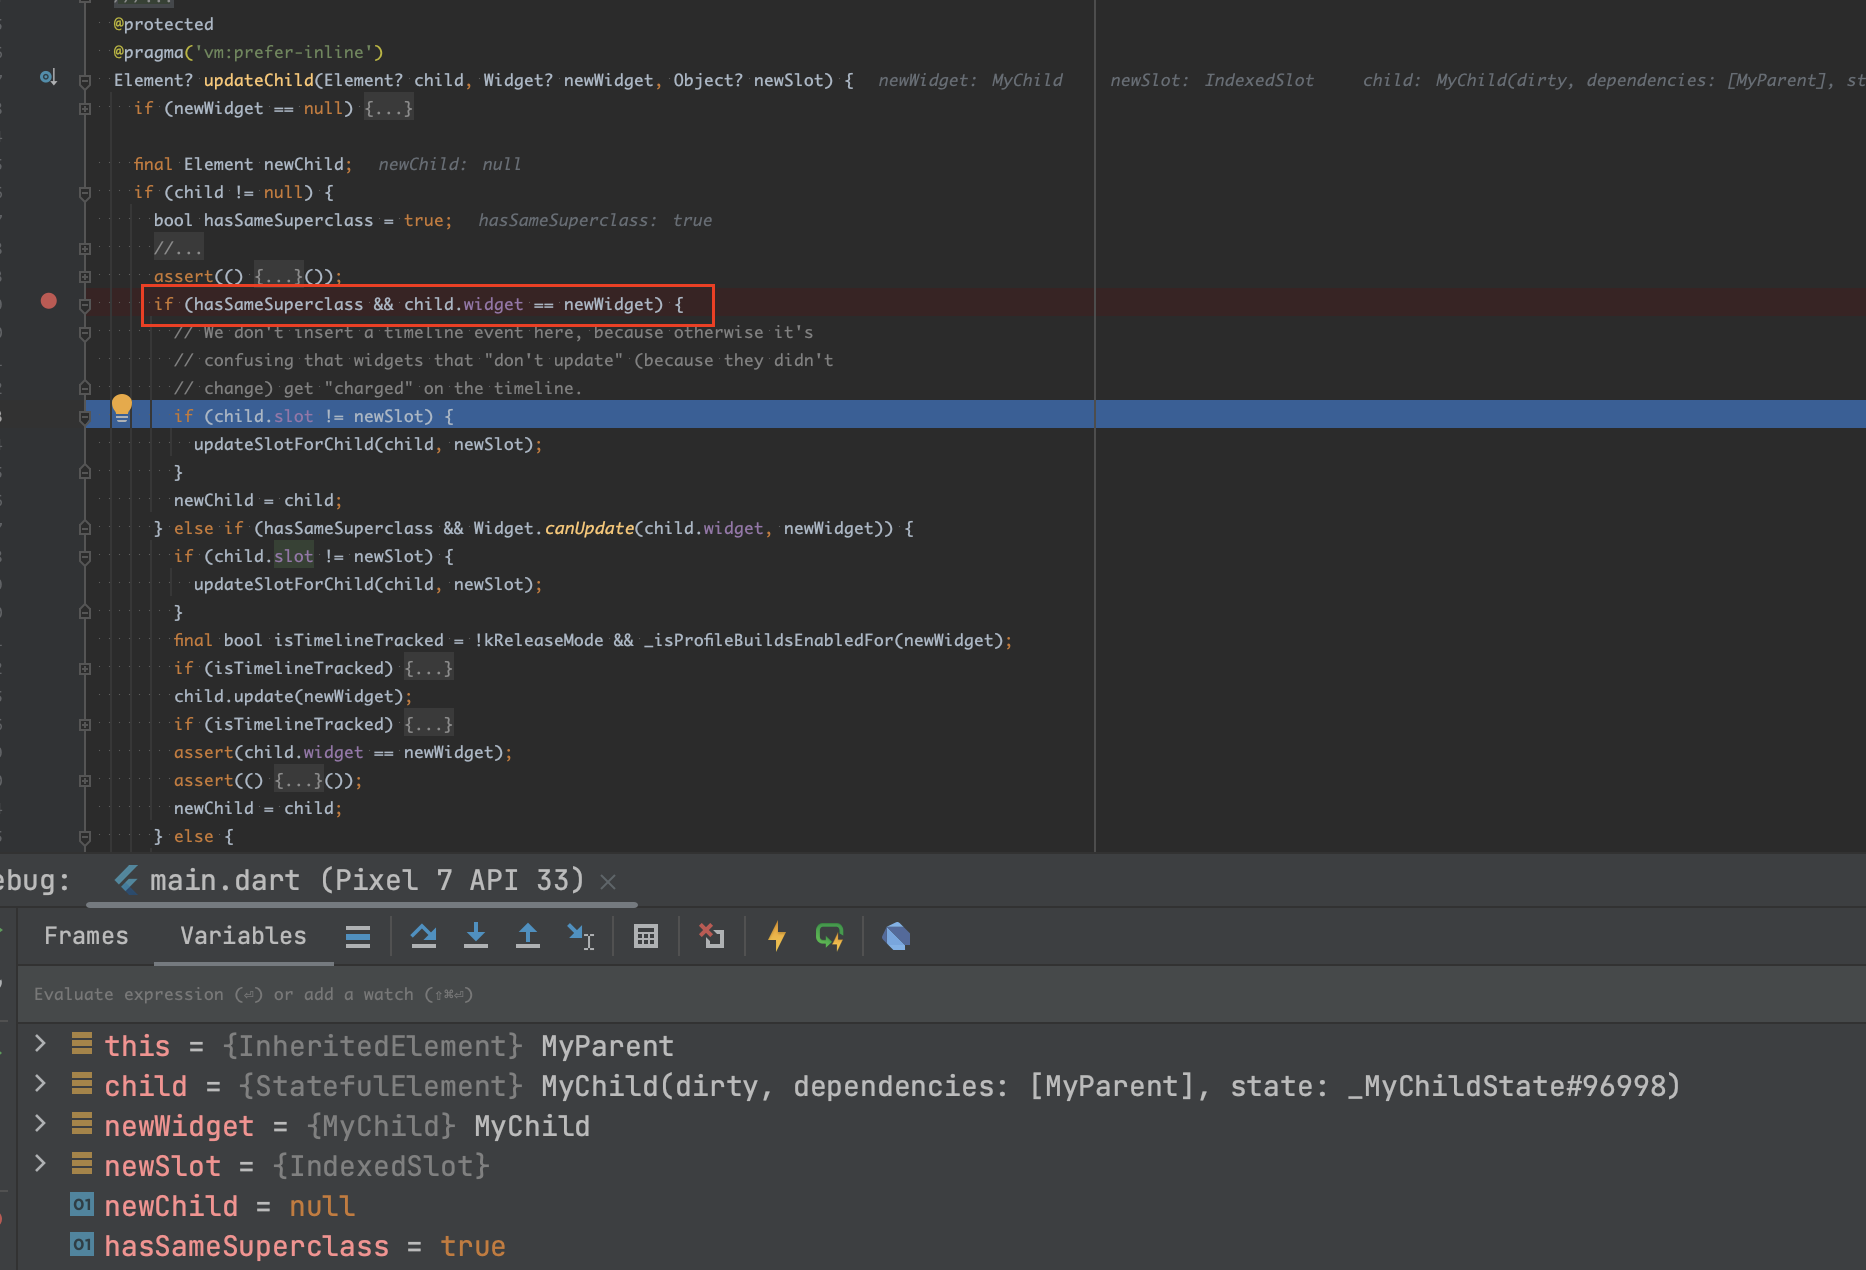This screenshot has width=1866, height=1270.
Task: Switch to the Variables tab
Action: (x=243, y=936)
